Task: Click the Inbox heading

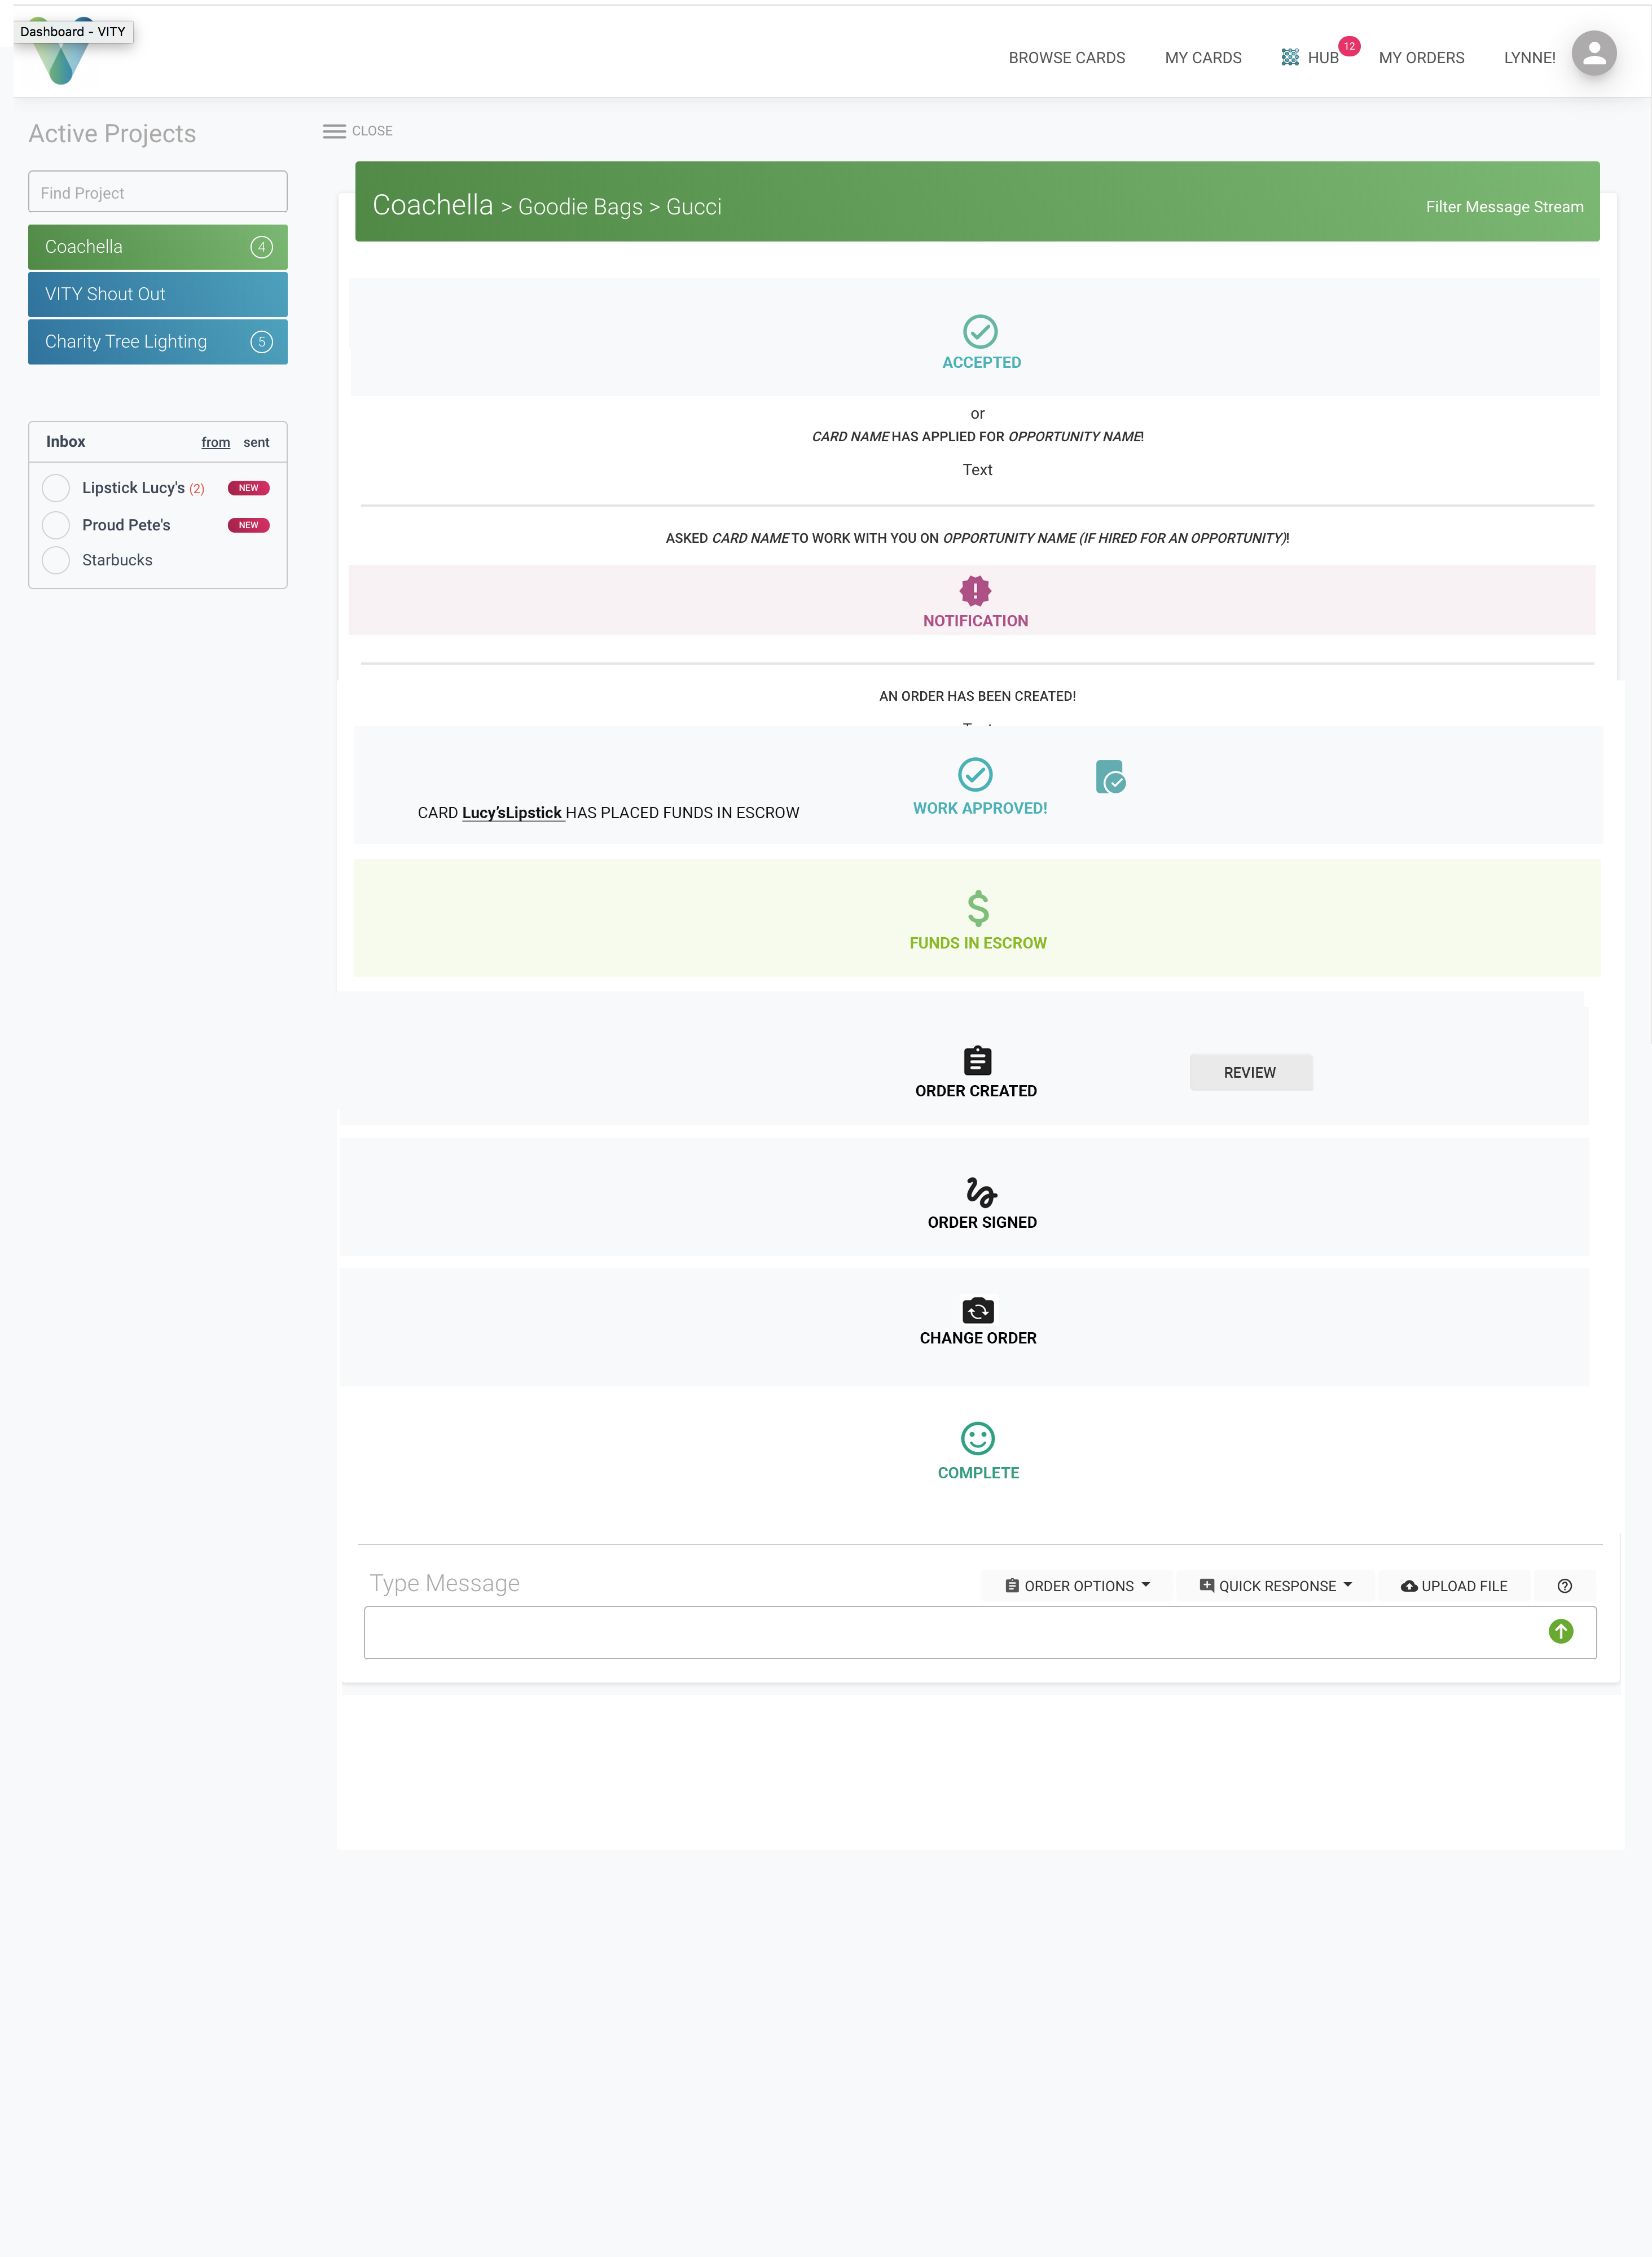Action: click(x=65, y=442)
